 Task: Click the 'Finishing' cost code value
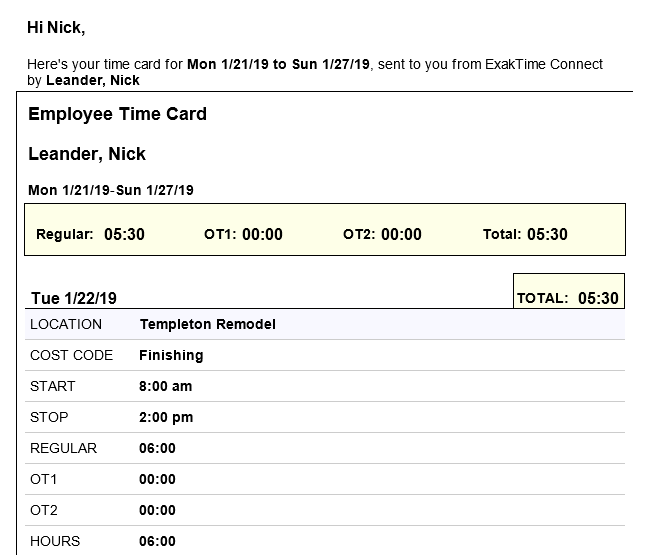171,355
